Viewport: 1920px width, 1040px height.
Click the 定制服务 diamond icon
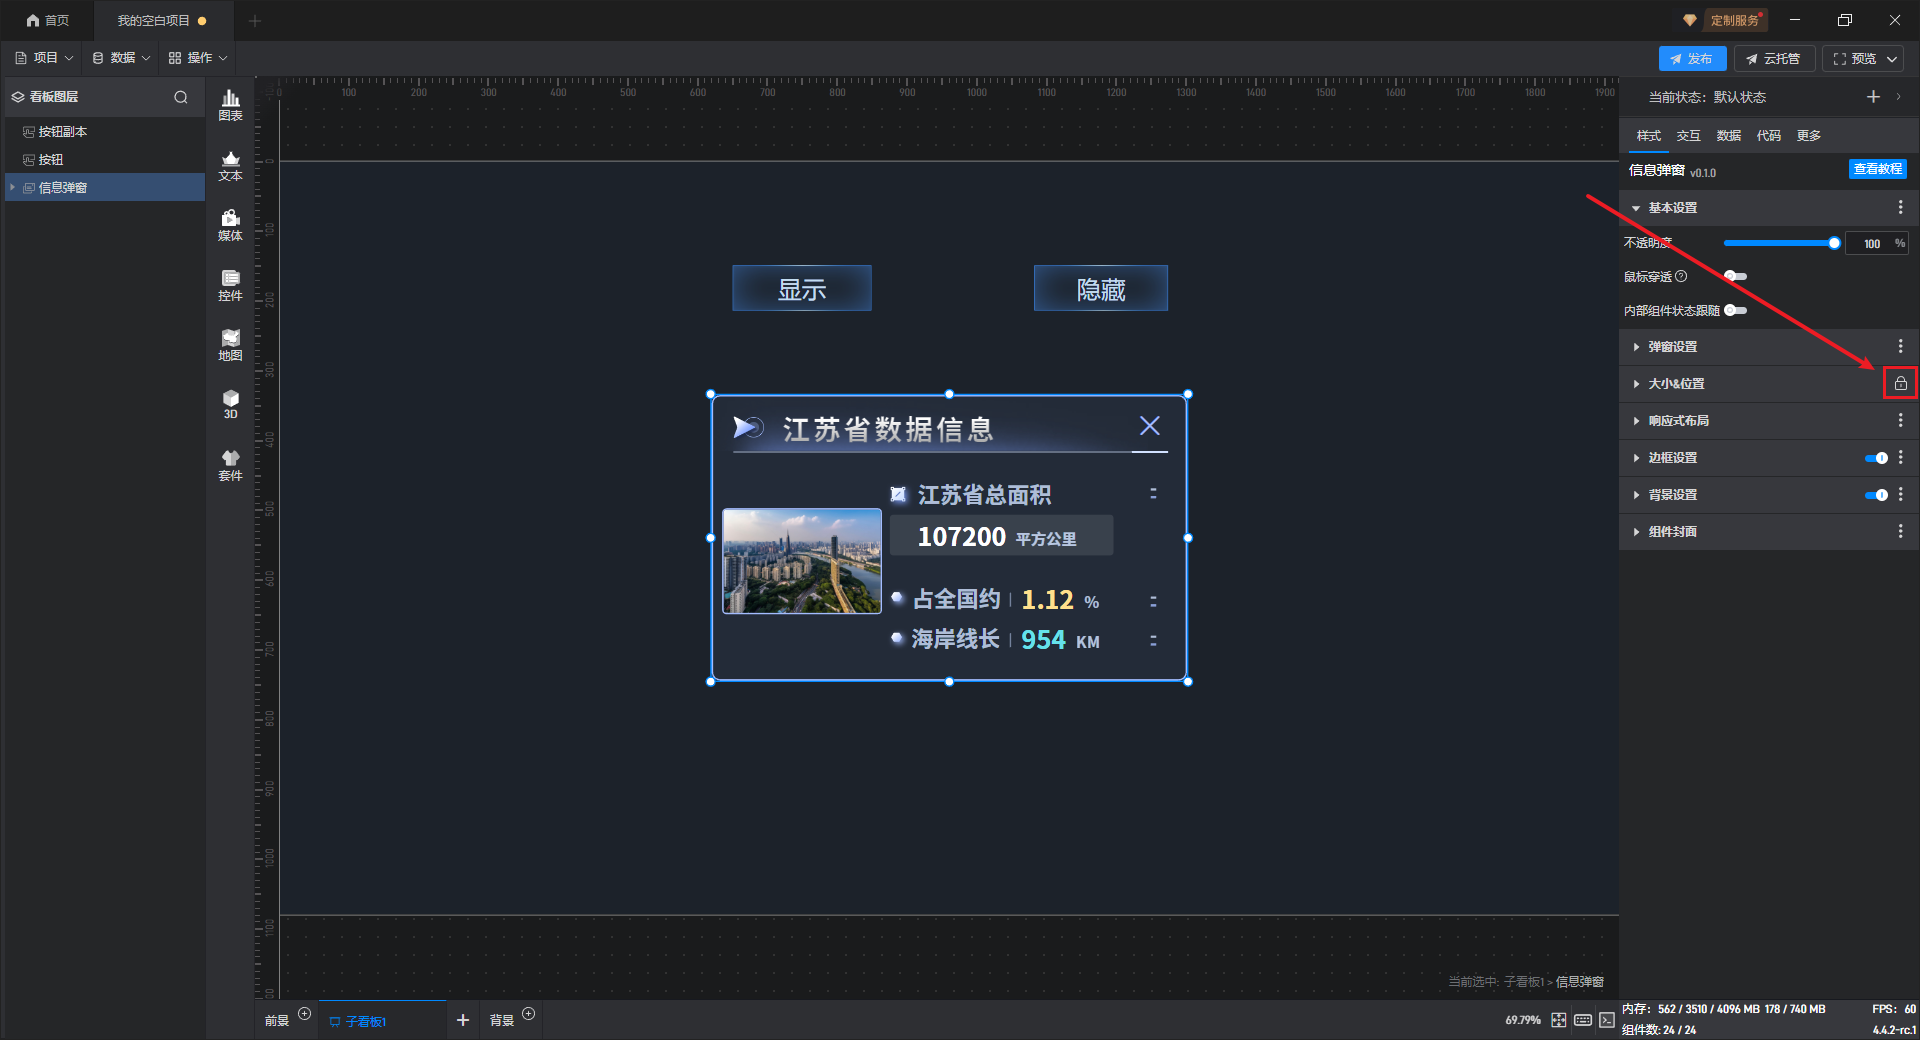click(x=1690, y=20)
